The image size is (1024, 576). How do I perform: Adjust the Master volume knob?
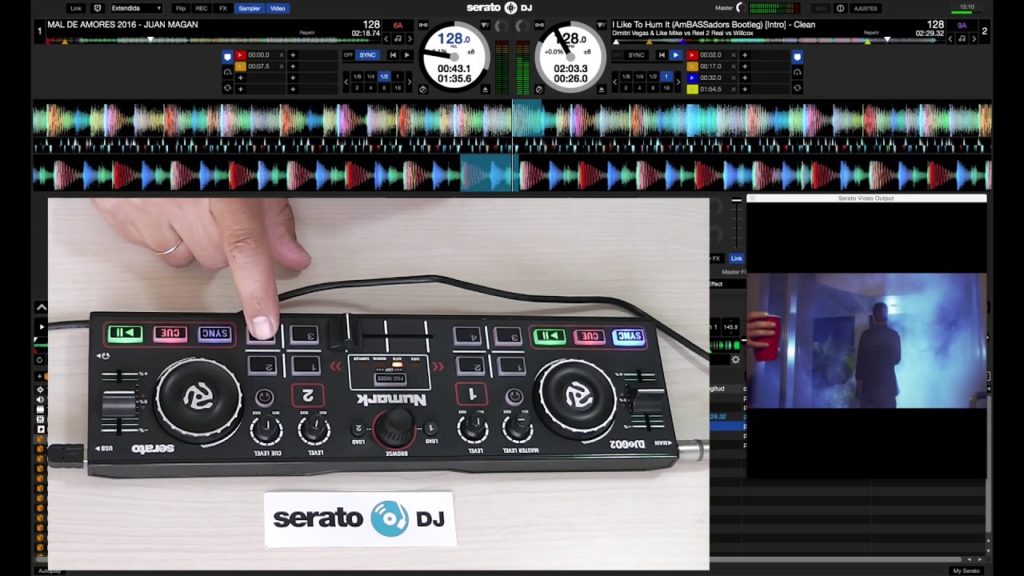[741, 8]
